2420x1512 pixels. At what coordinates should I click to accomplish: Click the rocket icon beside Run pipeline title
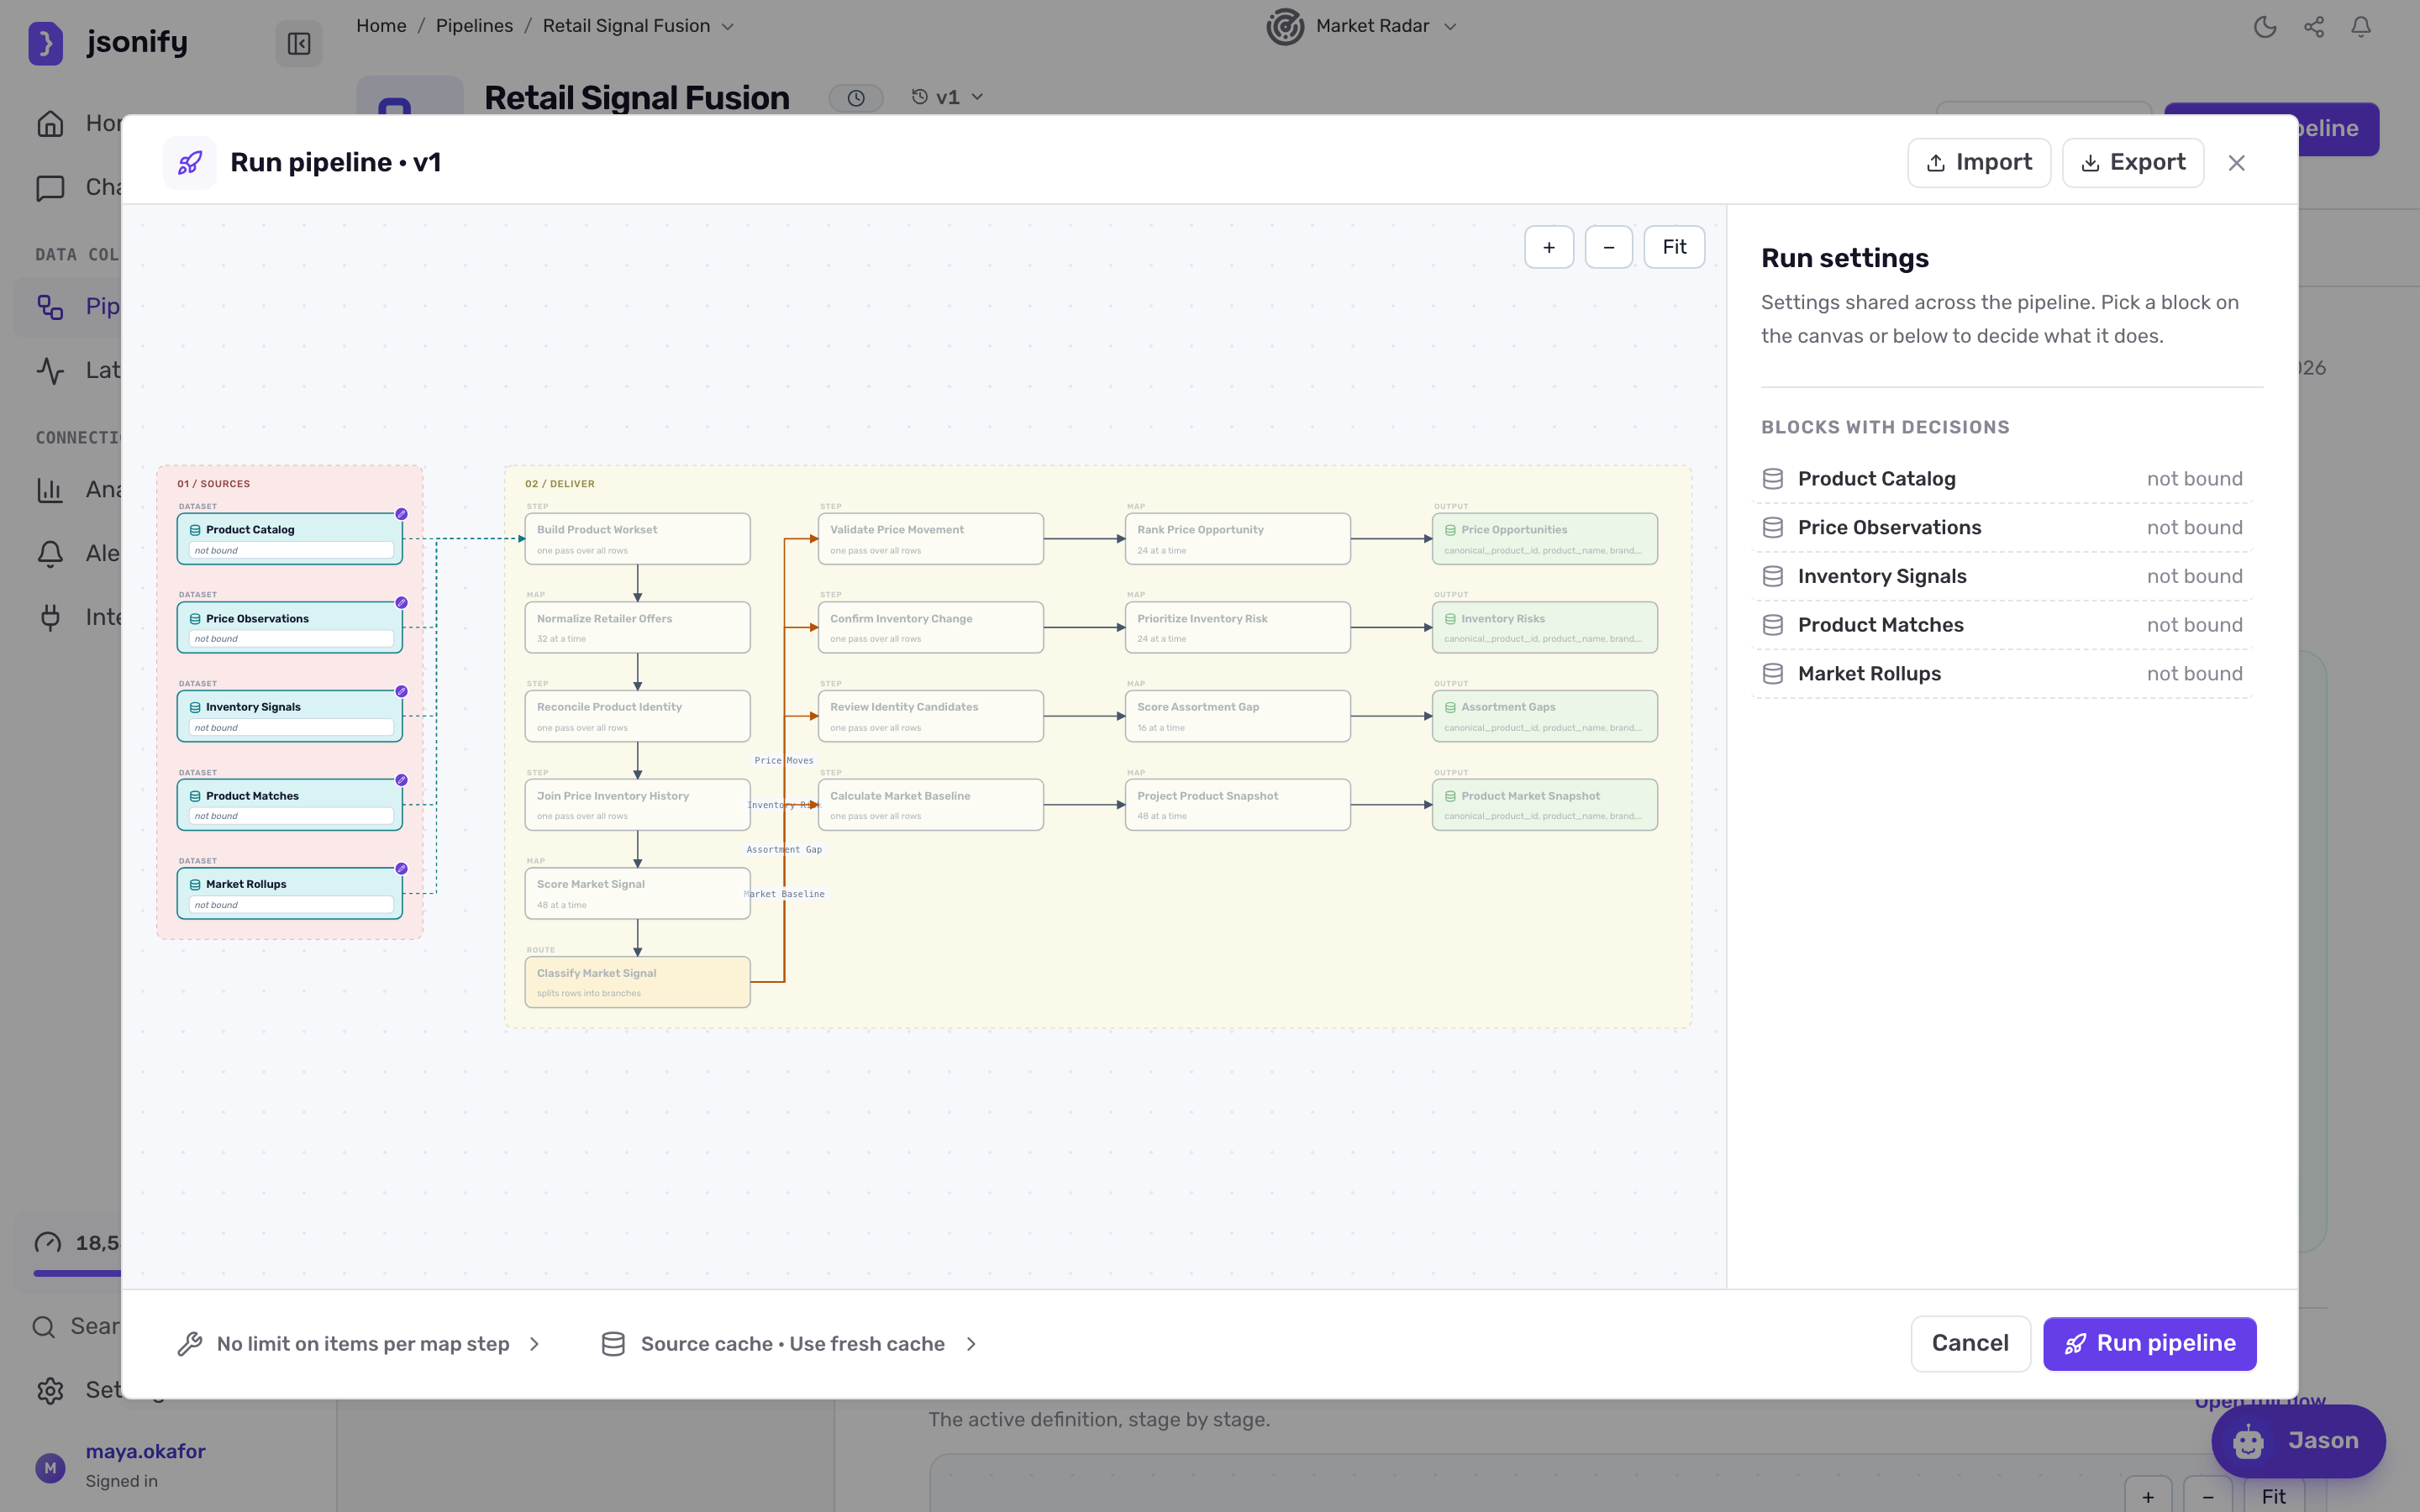coord(190,162)
